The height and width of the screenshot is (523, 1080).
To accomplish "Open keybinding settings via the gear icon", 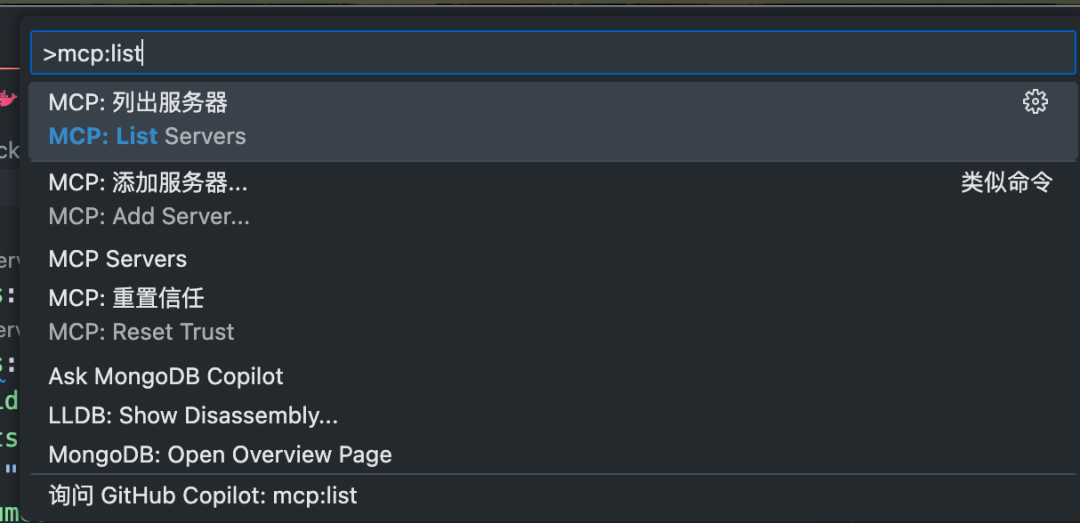I will [x=1035, y=102].
